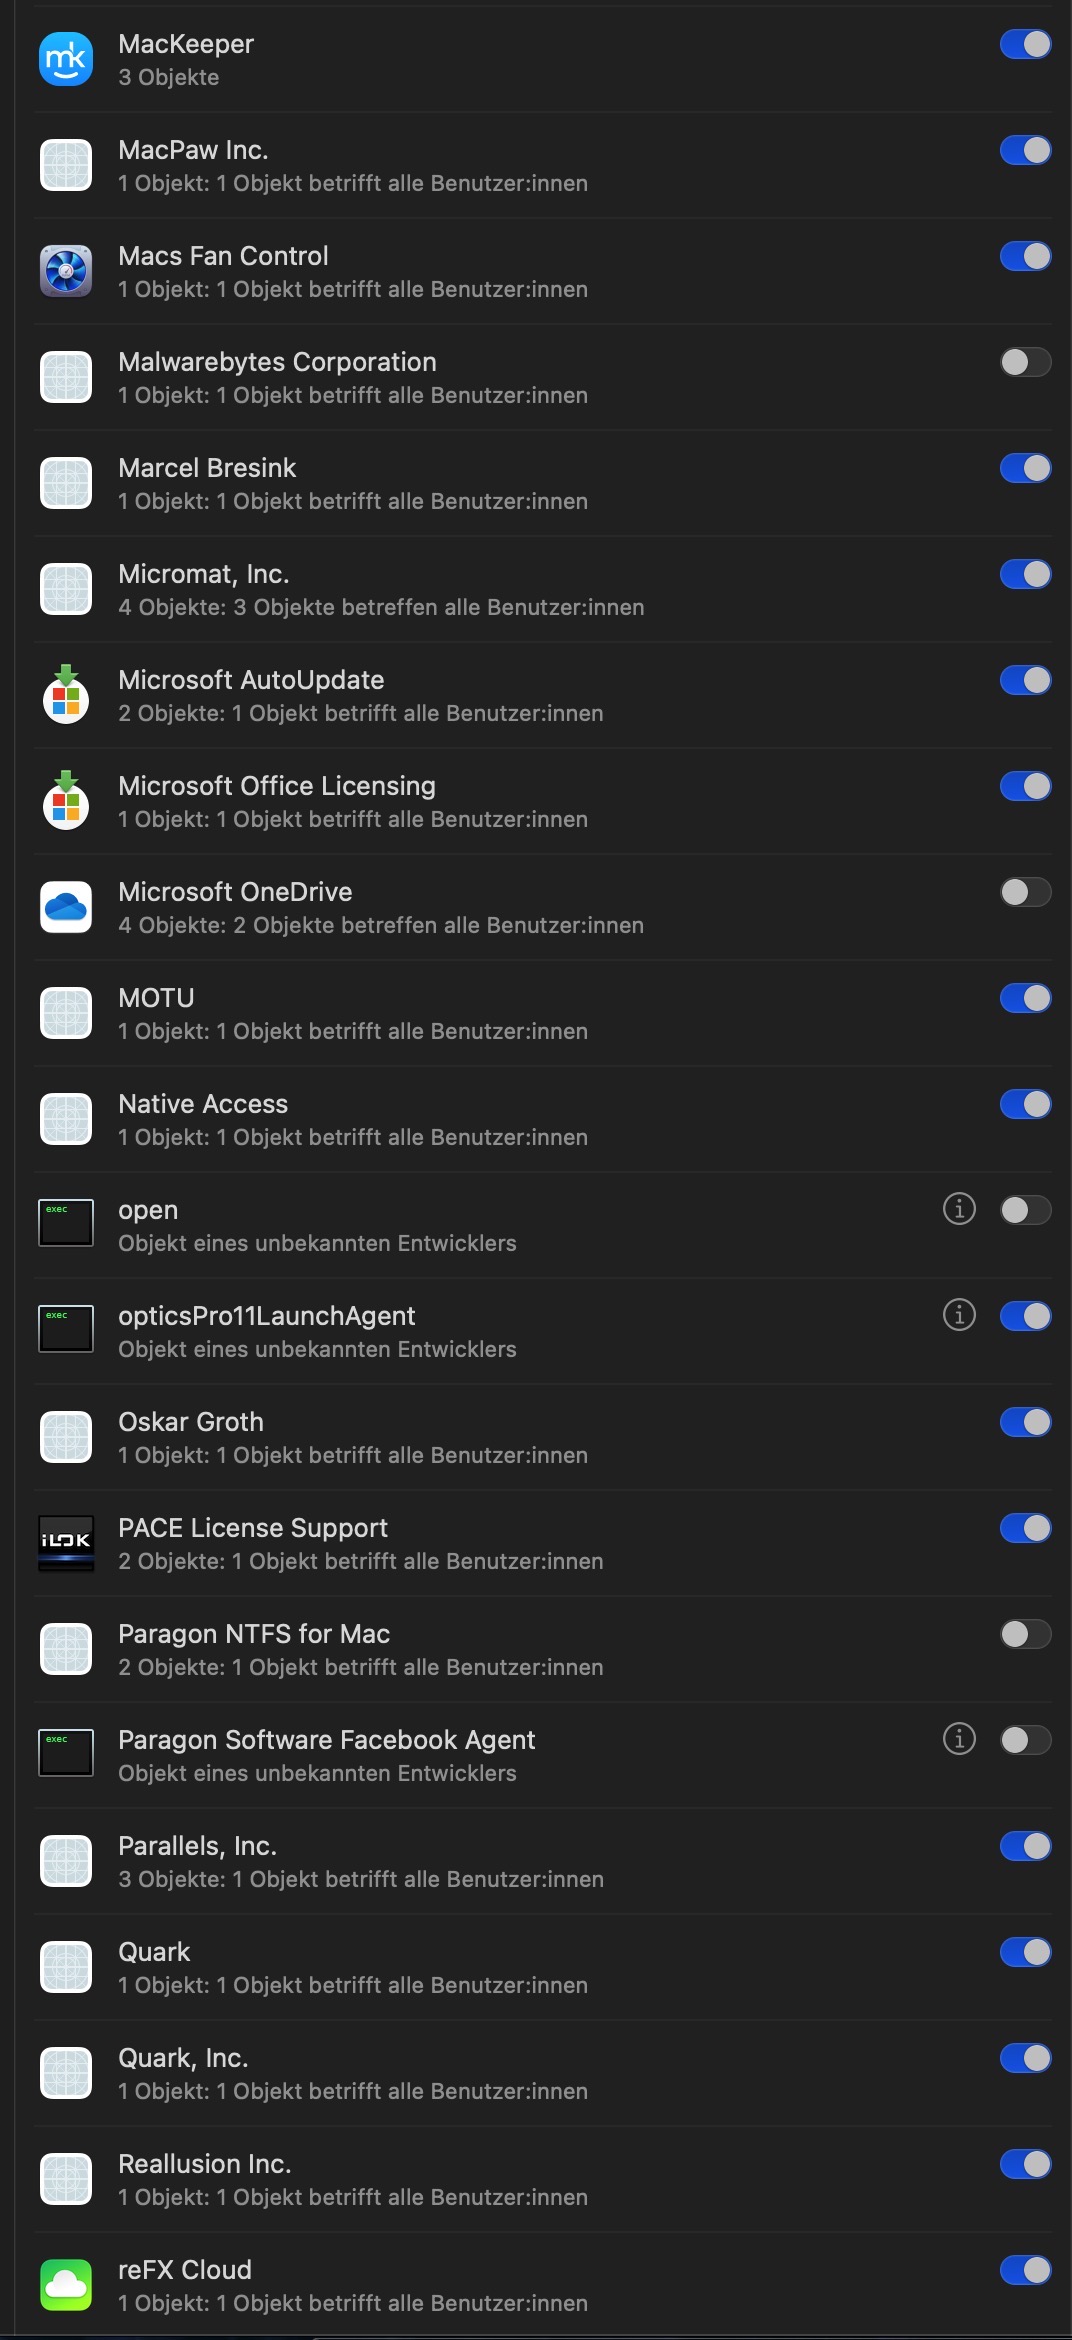The width and height of the screenshot is (1072, 2340).
Task: Enable Malwarebytes Corporation background item
Action: pos(1025,362)
